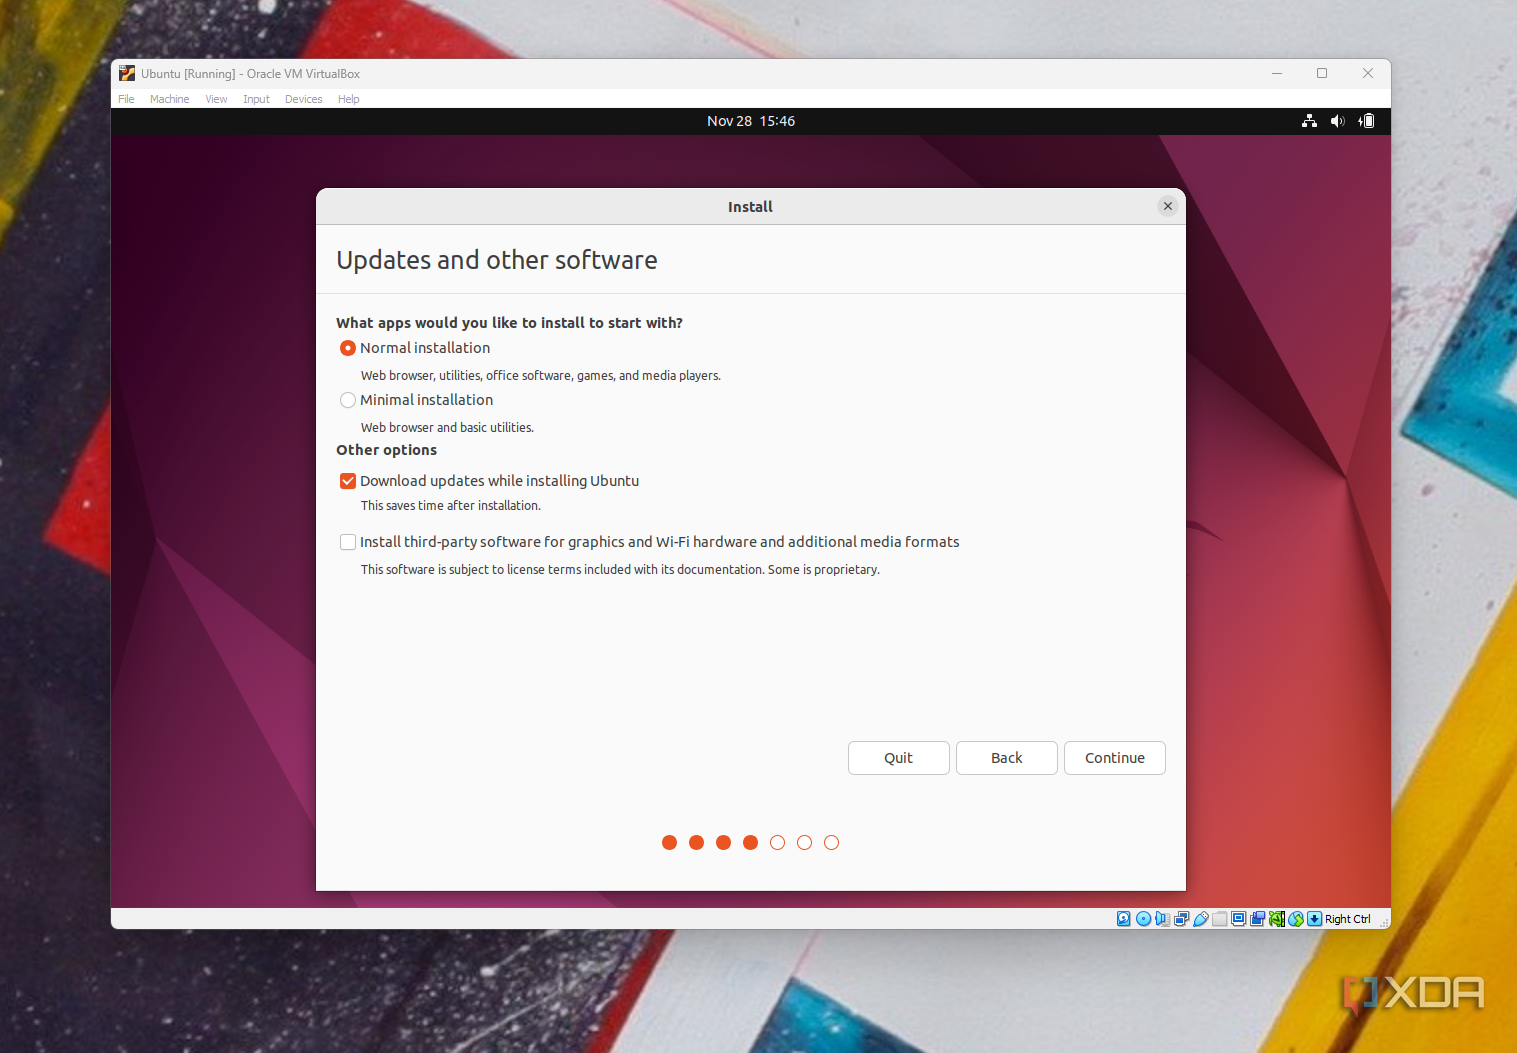Click the mouse integration icon in status bar
Screen dimensions: 1517x1053
click(1296, 919)
